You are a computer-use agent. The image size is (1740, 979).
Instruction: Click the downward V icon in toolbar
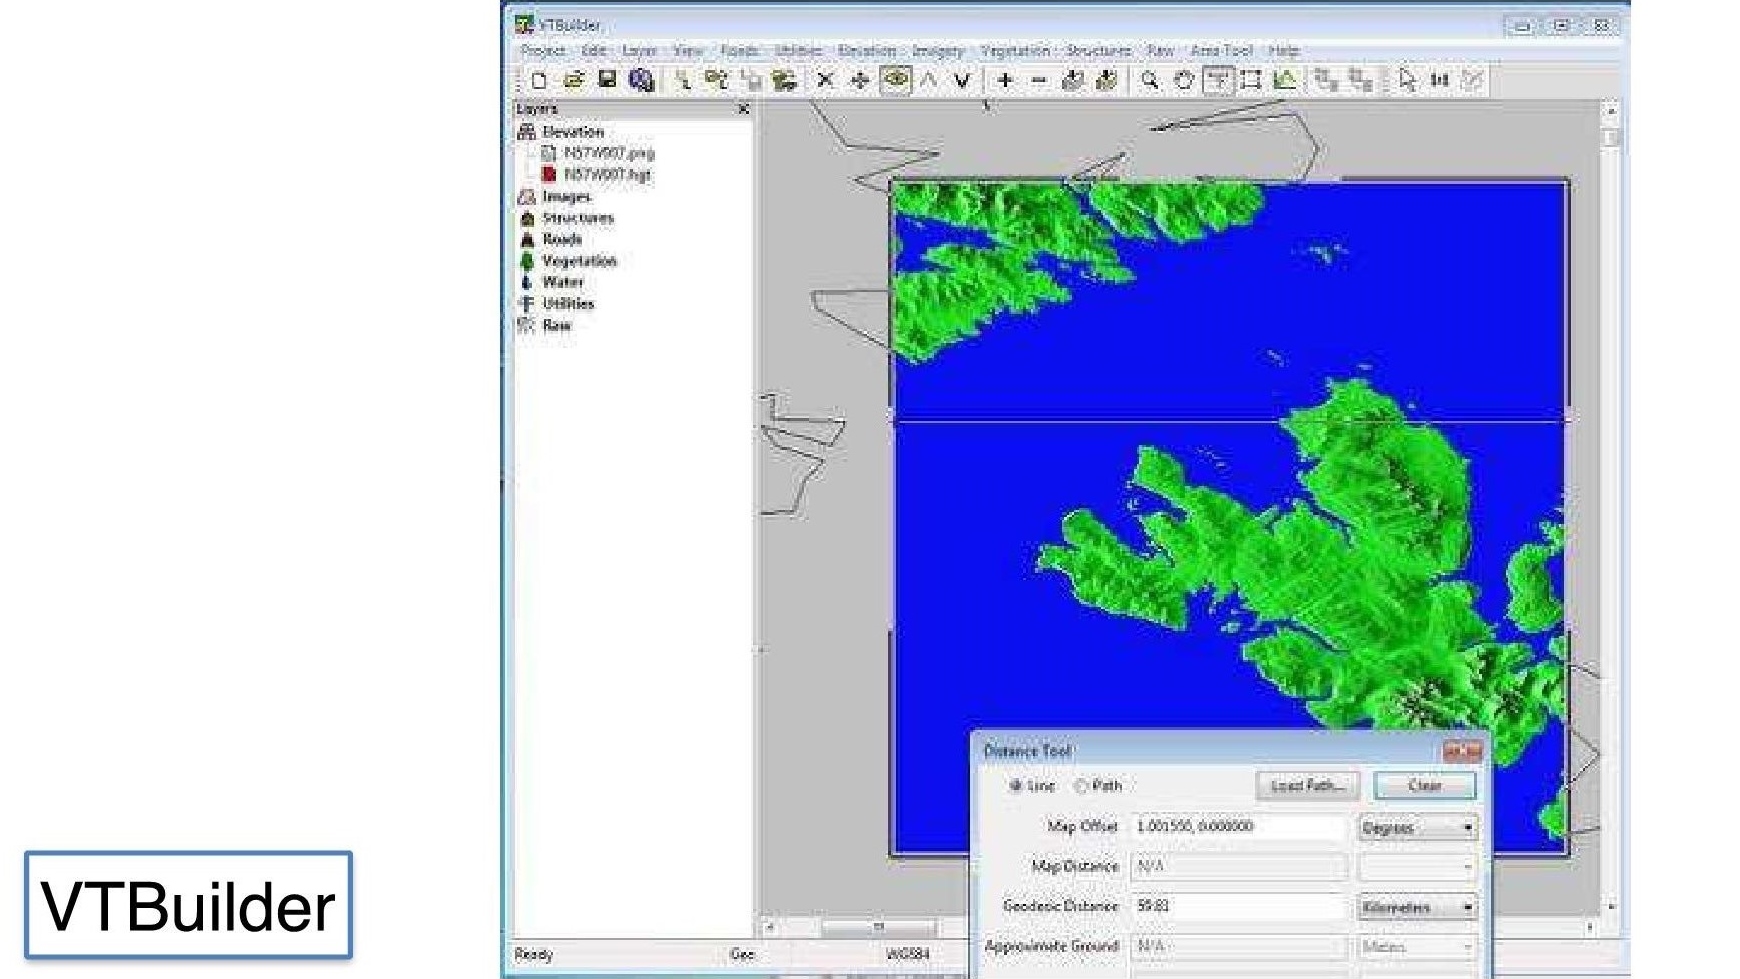(x=962, y=80)
